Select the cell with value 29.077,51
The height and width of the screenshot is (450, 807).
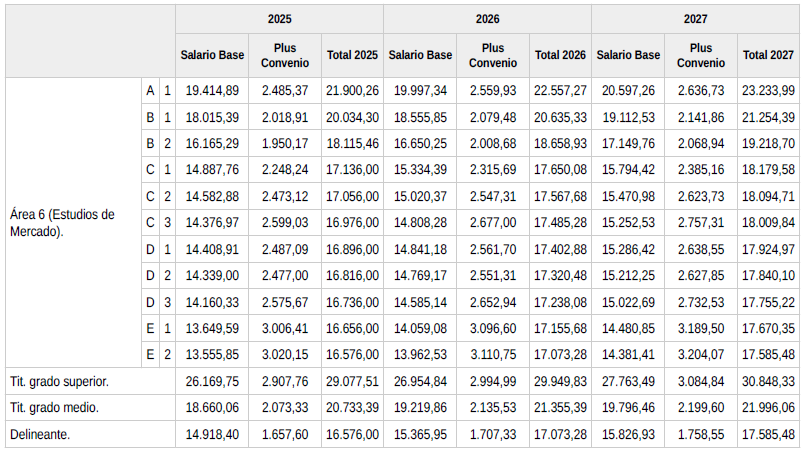(352, 381)
